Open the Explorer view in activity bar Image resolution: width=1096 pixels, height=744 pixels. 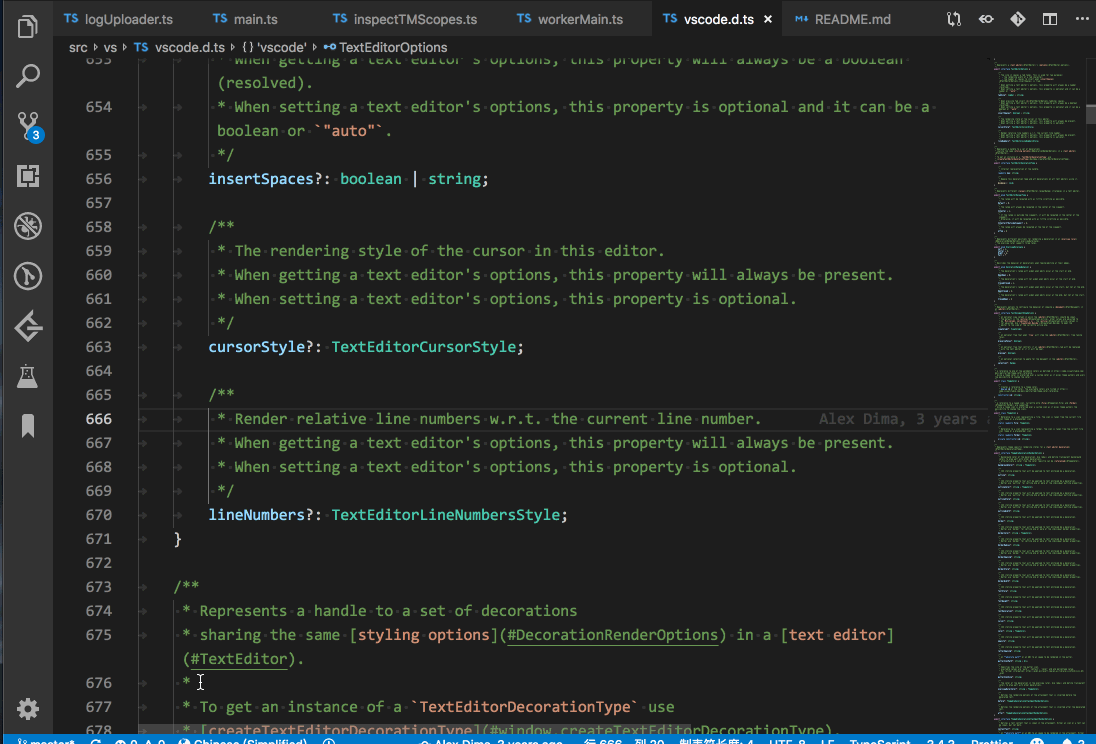pyautogui.click(x=27, y=27)
